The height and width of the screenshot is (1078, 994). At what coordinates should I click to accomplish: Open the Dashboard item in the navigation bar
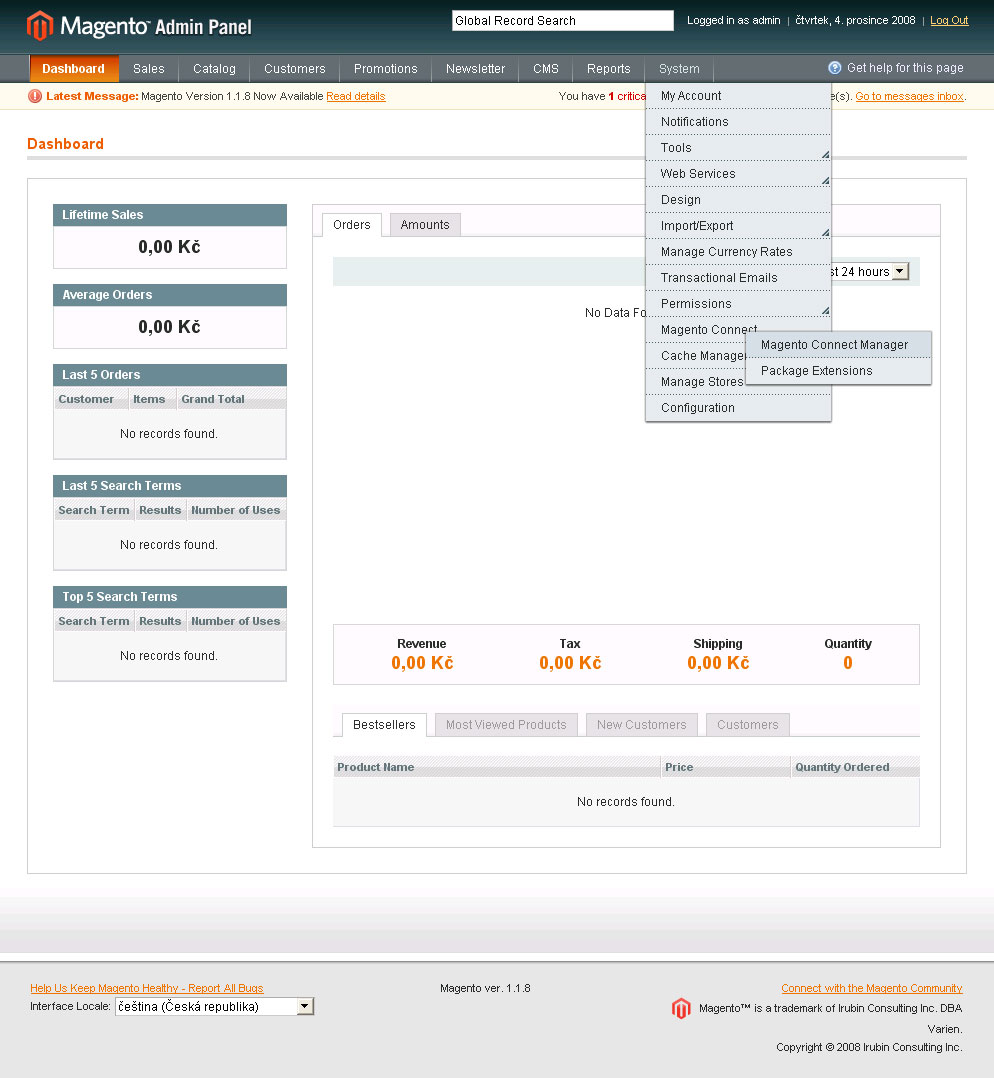[x=74, y=69]
